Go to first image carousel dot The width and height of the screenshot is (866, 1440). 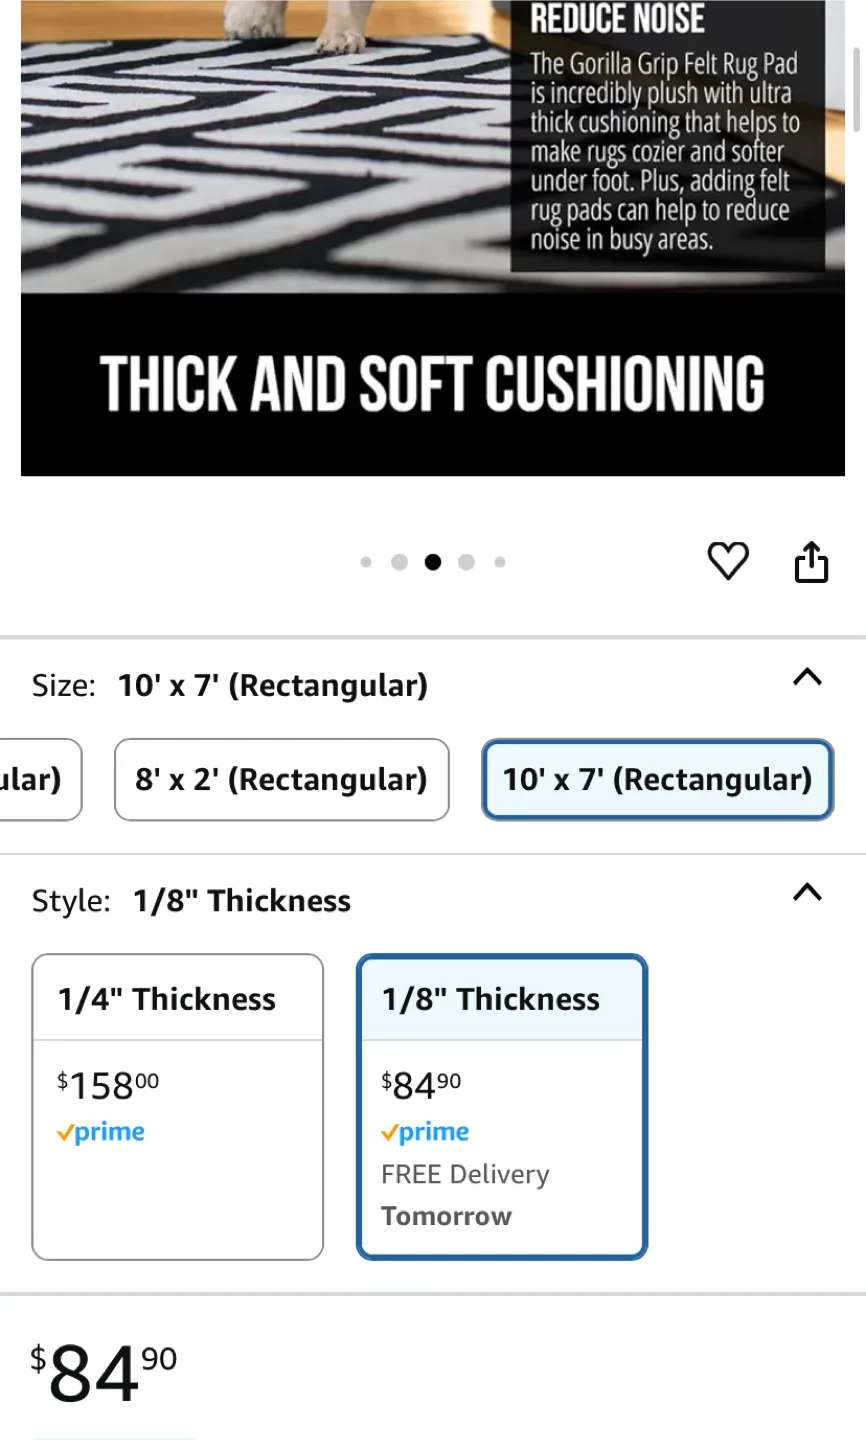[366, 562]
